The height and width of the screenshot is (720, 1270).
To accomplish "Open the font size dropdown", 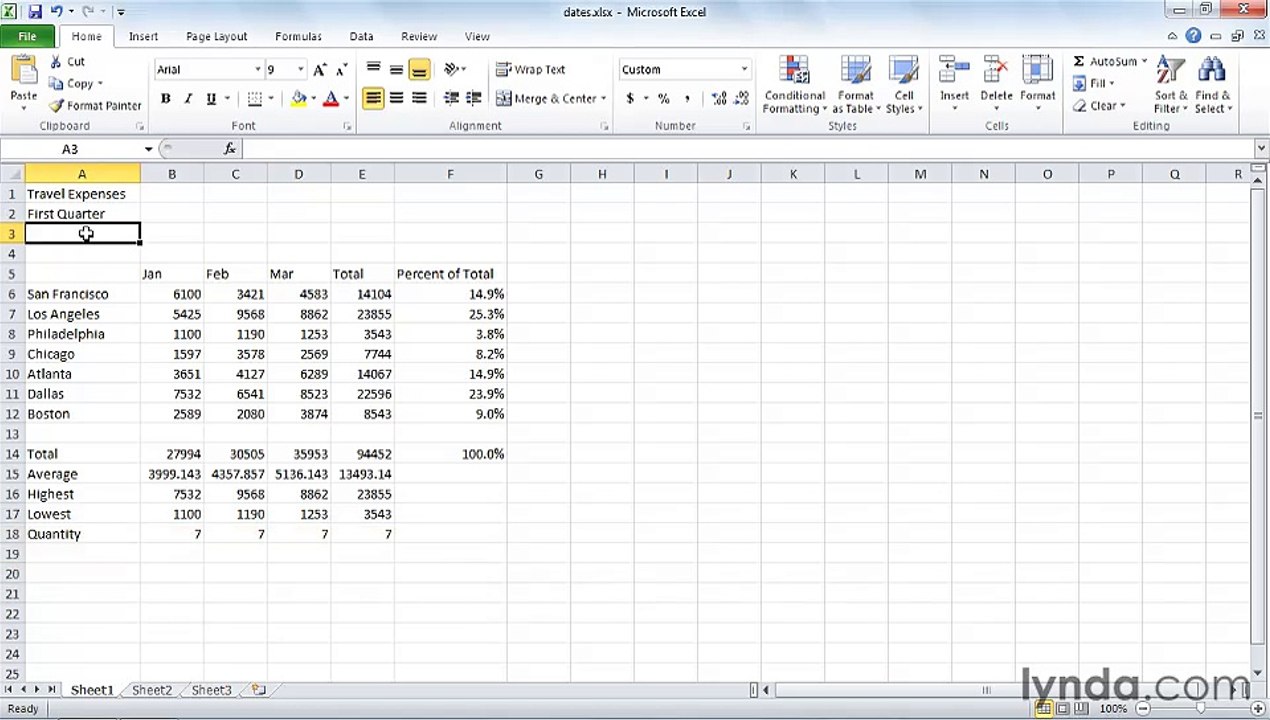I will tap(301, 70).
